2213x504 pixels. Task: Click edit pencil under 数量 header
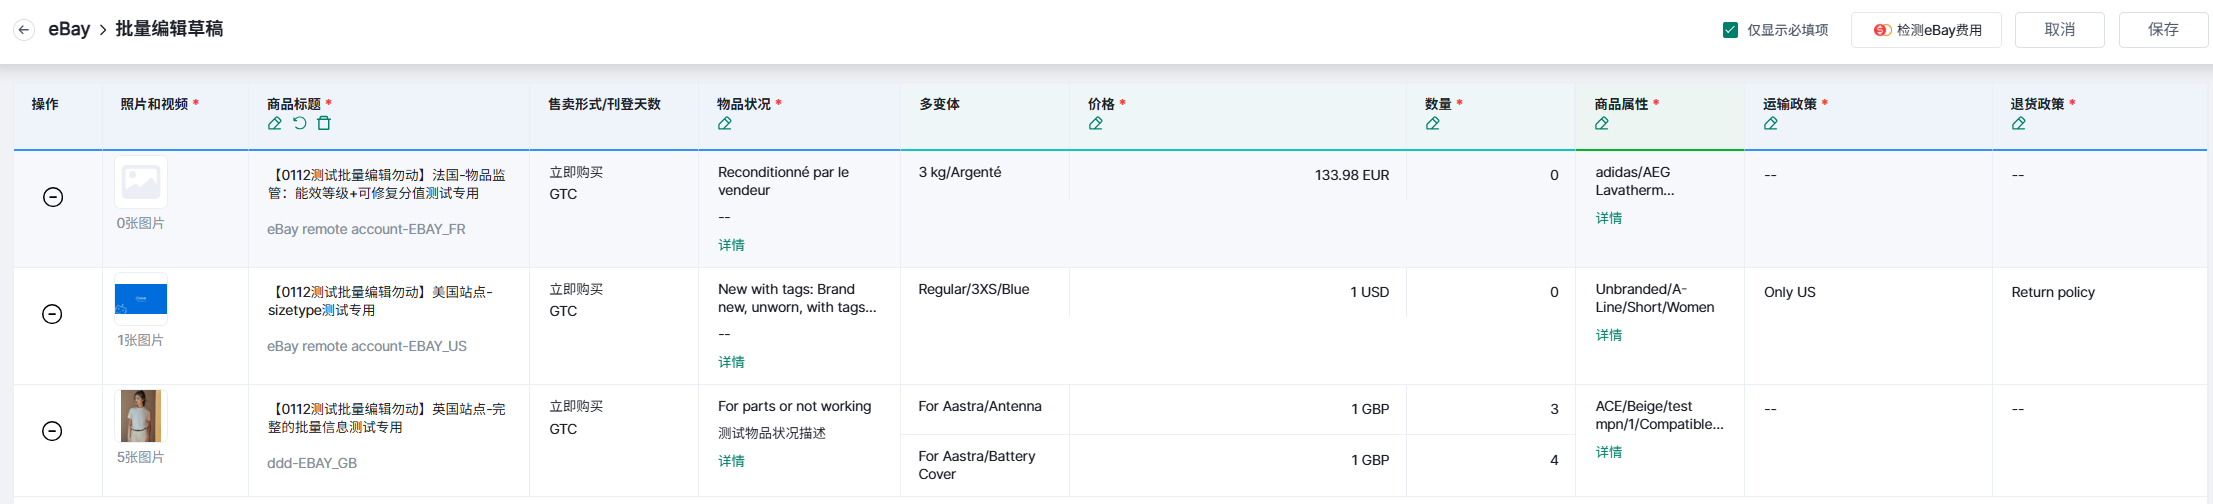[x=1433, y=124]
